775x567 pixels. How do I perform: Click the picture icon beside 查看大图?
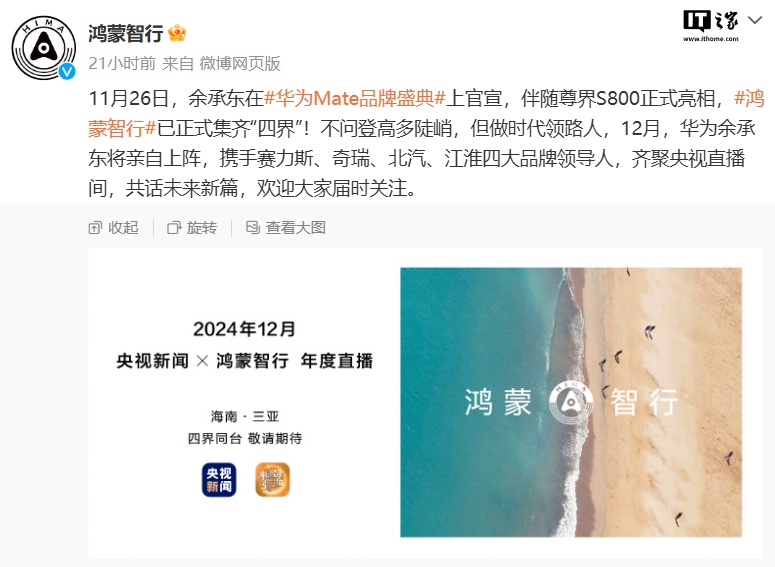[x=253, y=227]
